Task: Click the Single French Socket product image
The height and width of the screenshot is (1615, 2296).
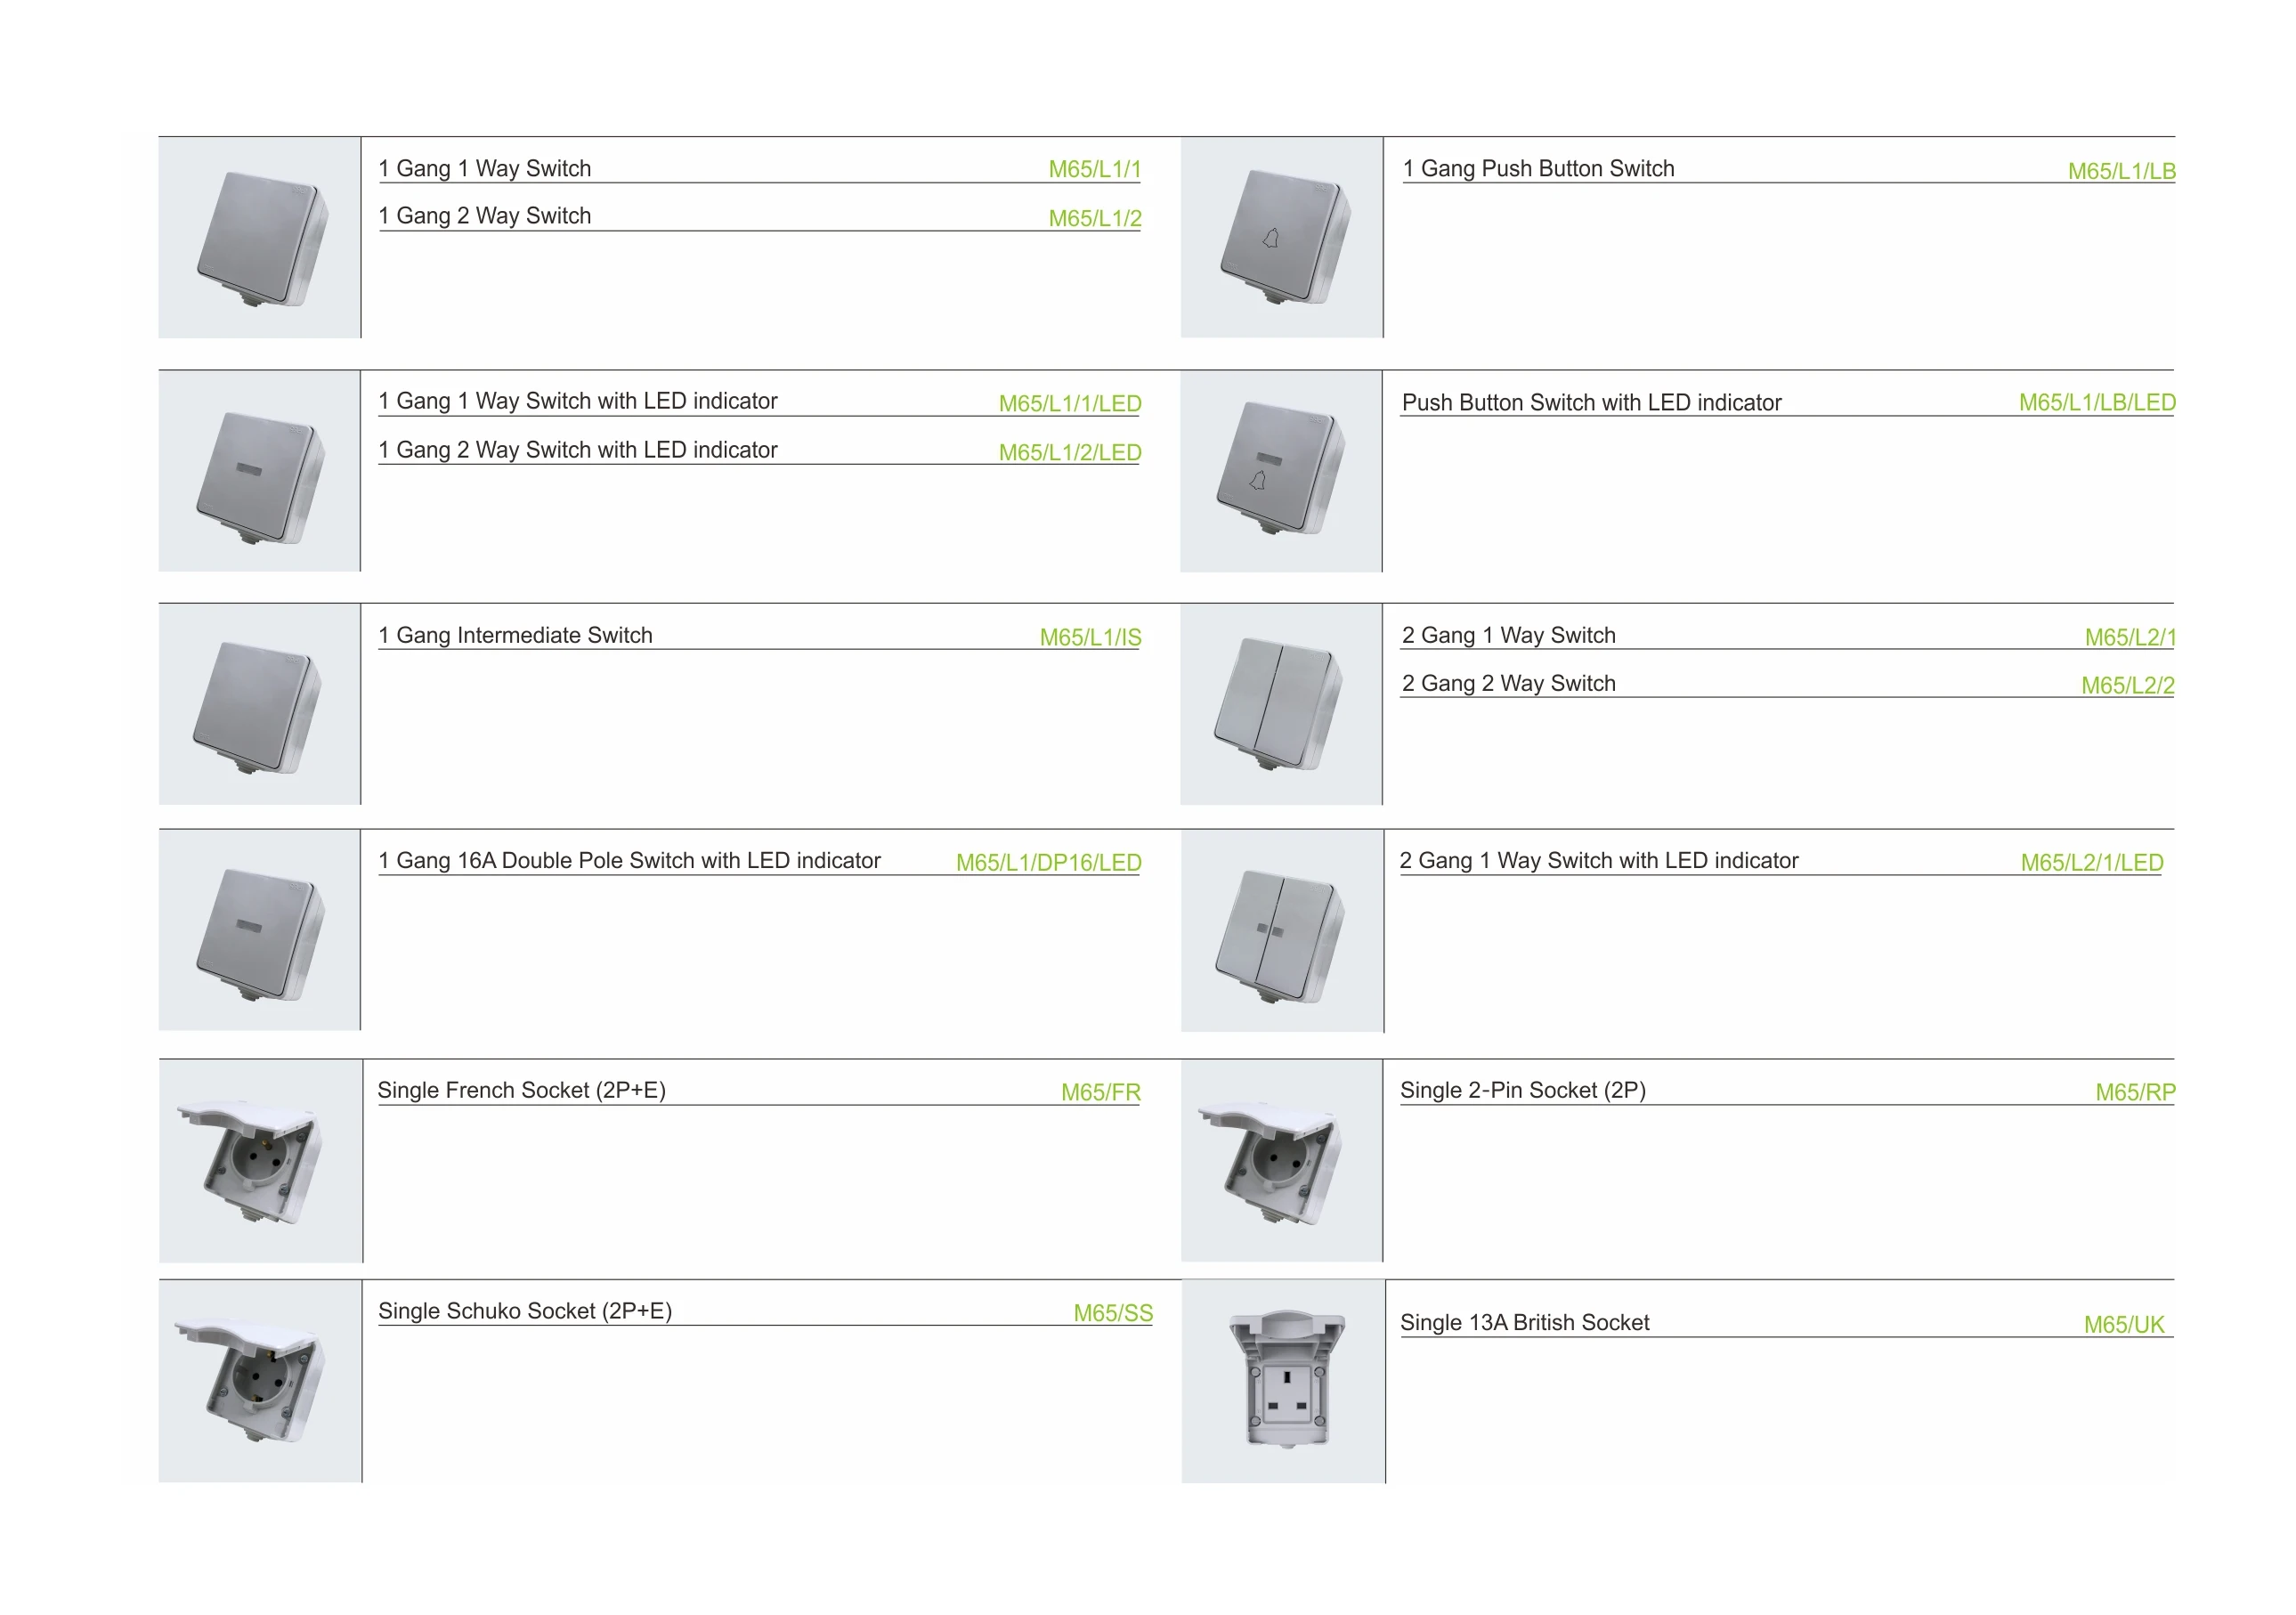Action: (x=260, y=1161)
